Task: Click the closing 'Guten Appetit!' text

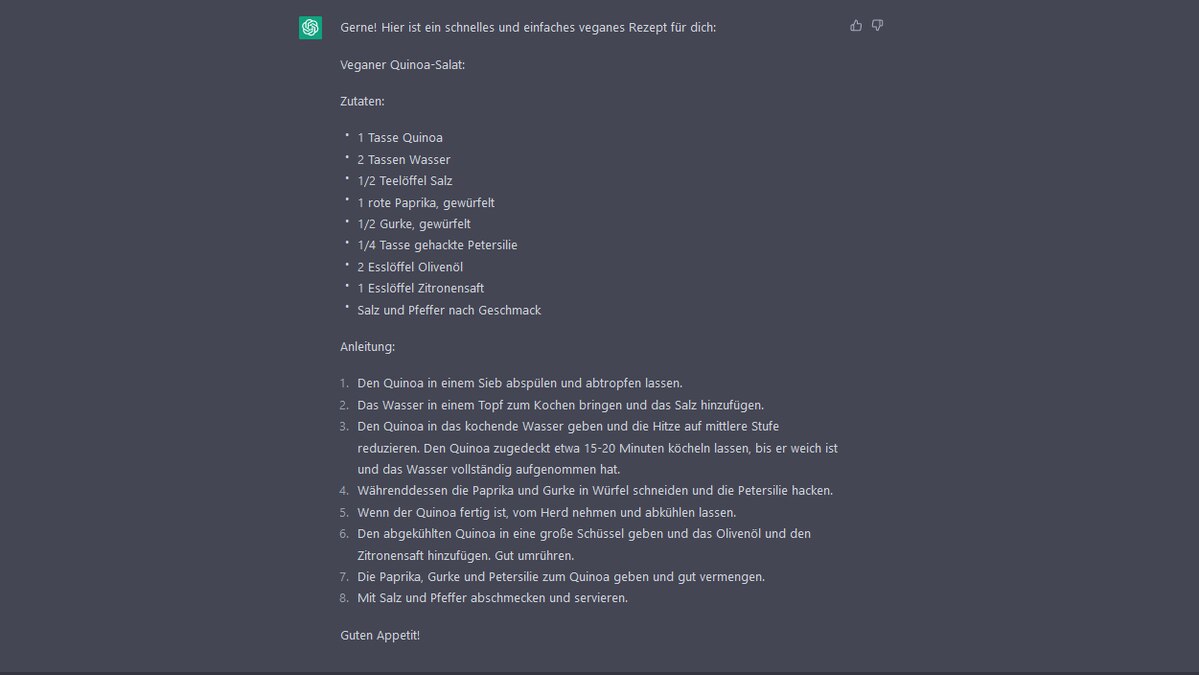Action: tap(380, 635)
